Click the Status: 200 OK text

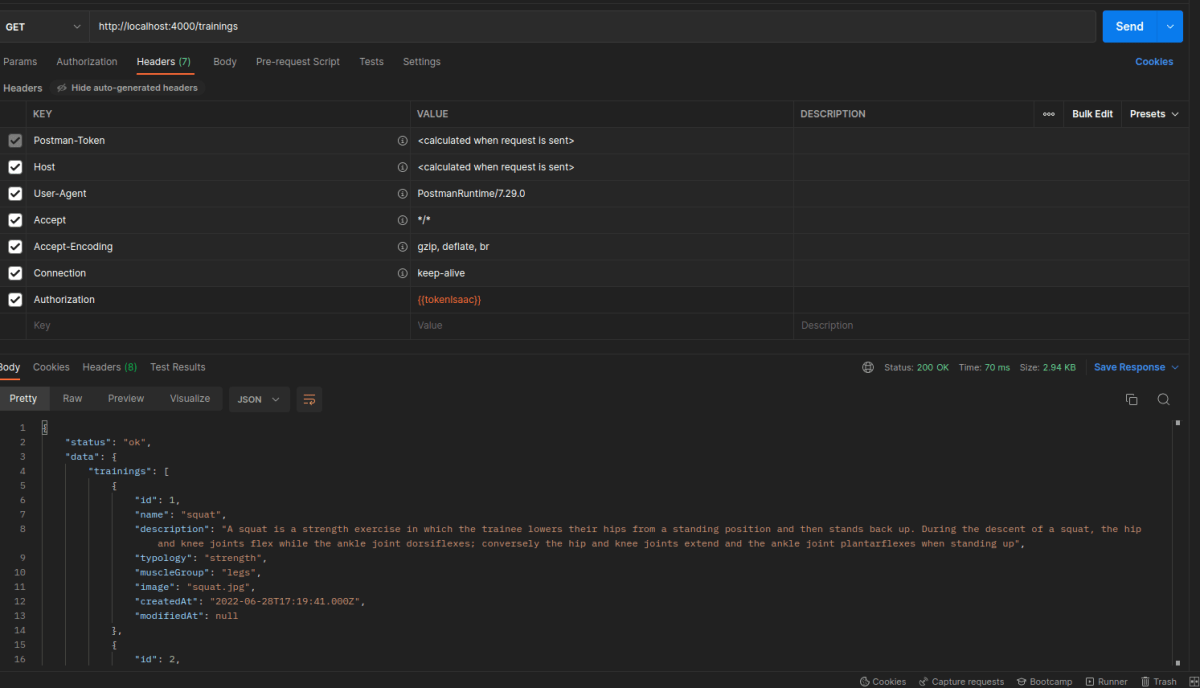coord(916,368)
